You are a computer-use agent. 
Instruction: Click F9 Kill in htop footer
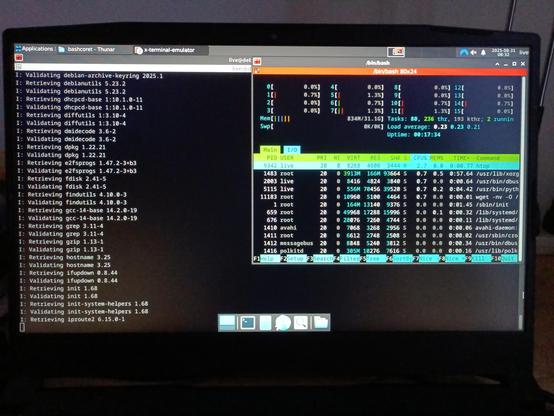tap(478, 259)
